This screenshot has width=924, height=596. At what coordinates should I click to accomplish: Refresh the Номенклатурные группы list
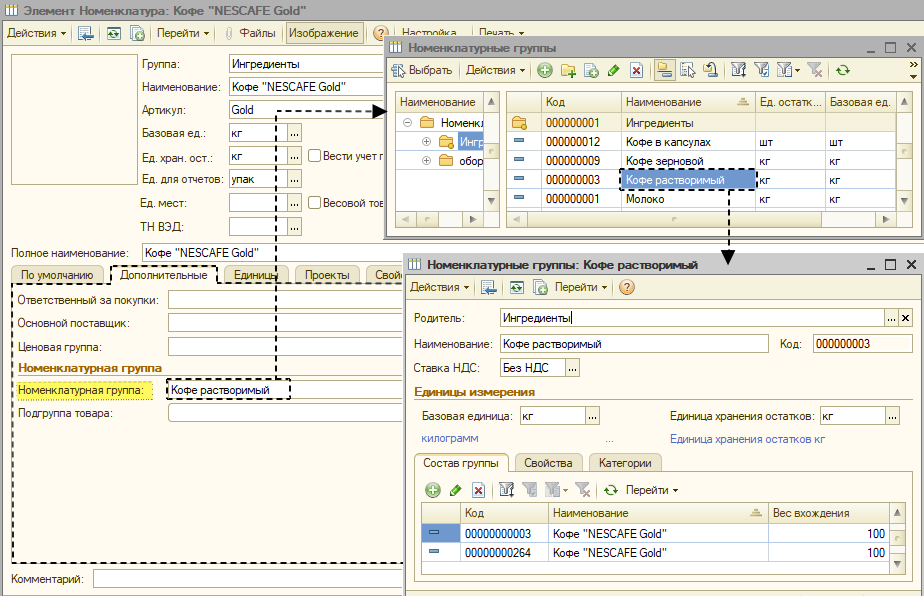843,71
